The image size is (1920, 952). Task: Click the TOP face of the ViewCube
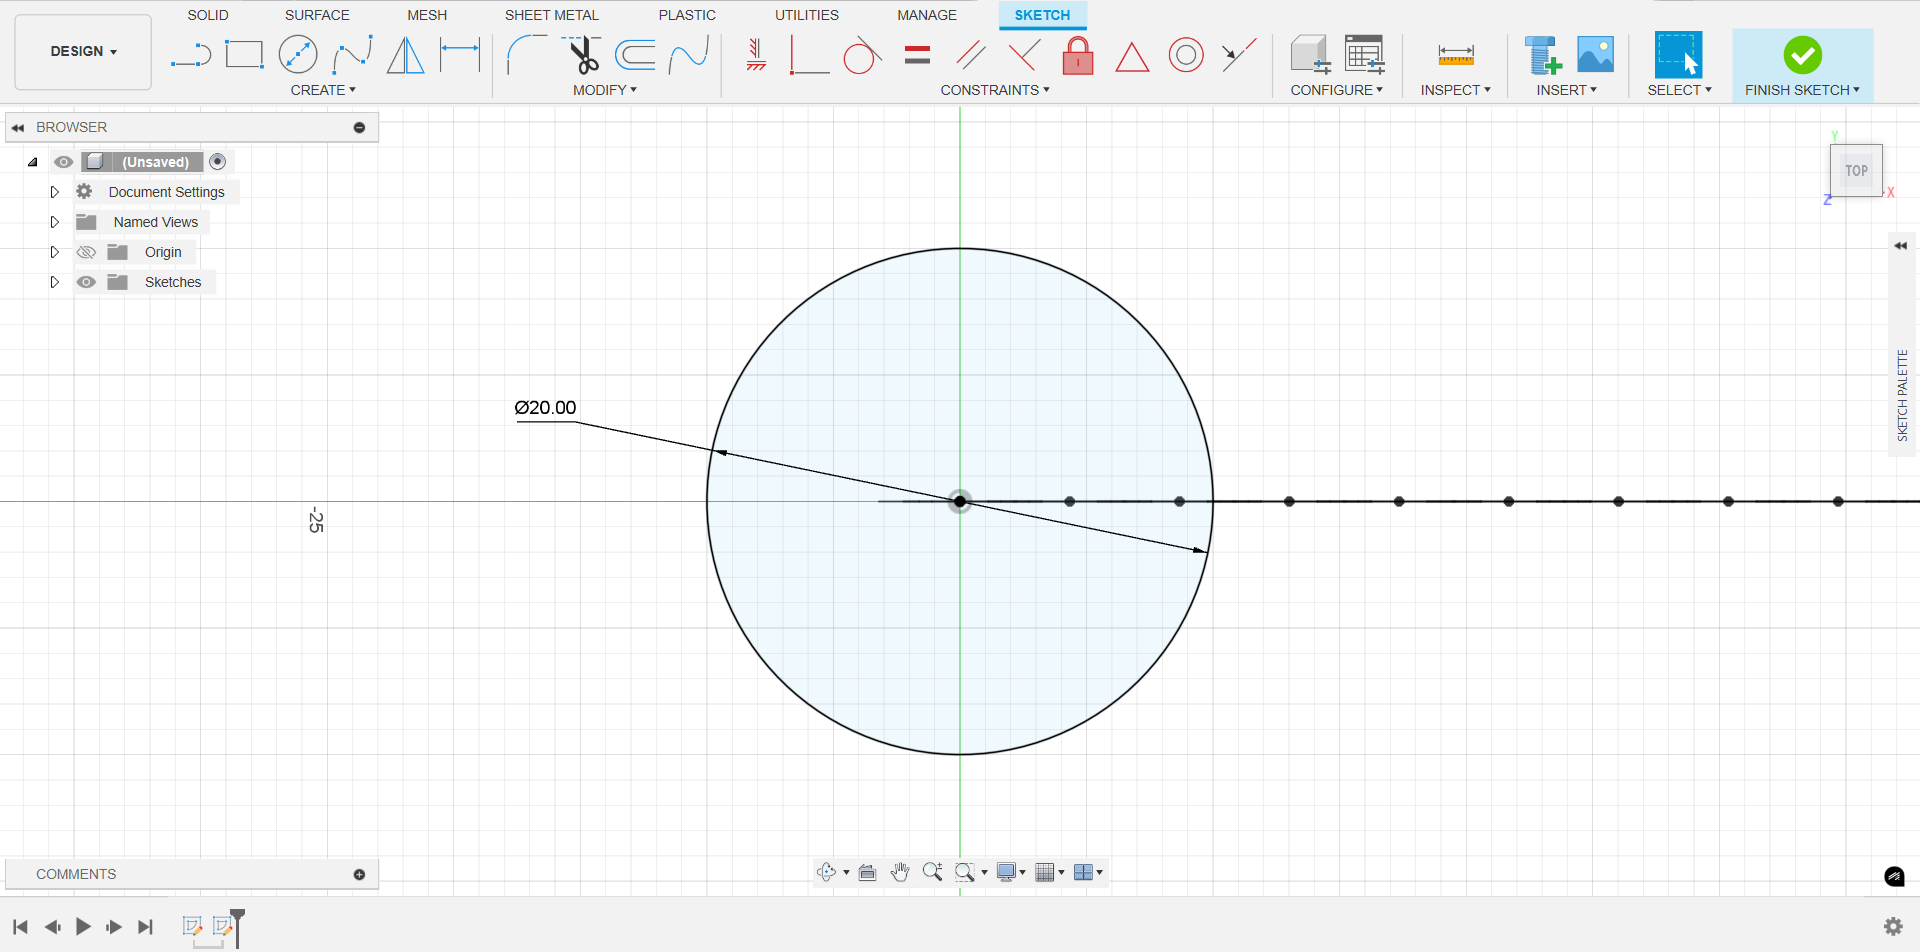pyautogui.click(x=1856, y=171)
